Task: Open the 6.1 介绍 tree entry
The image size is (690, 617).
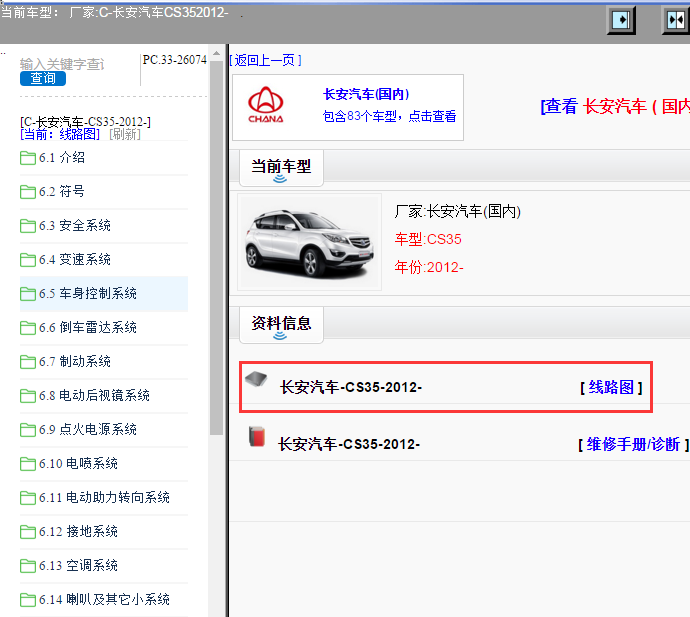Action: [x=62, y=158]
